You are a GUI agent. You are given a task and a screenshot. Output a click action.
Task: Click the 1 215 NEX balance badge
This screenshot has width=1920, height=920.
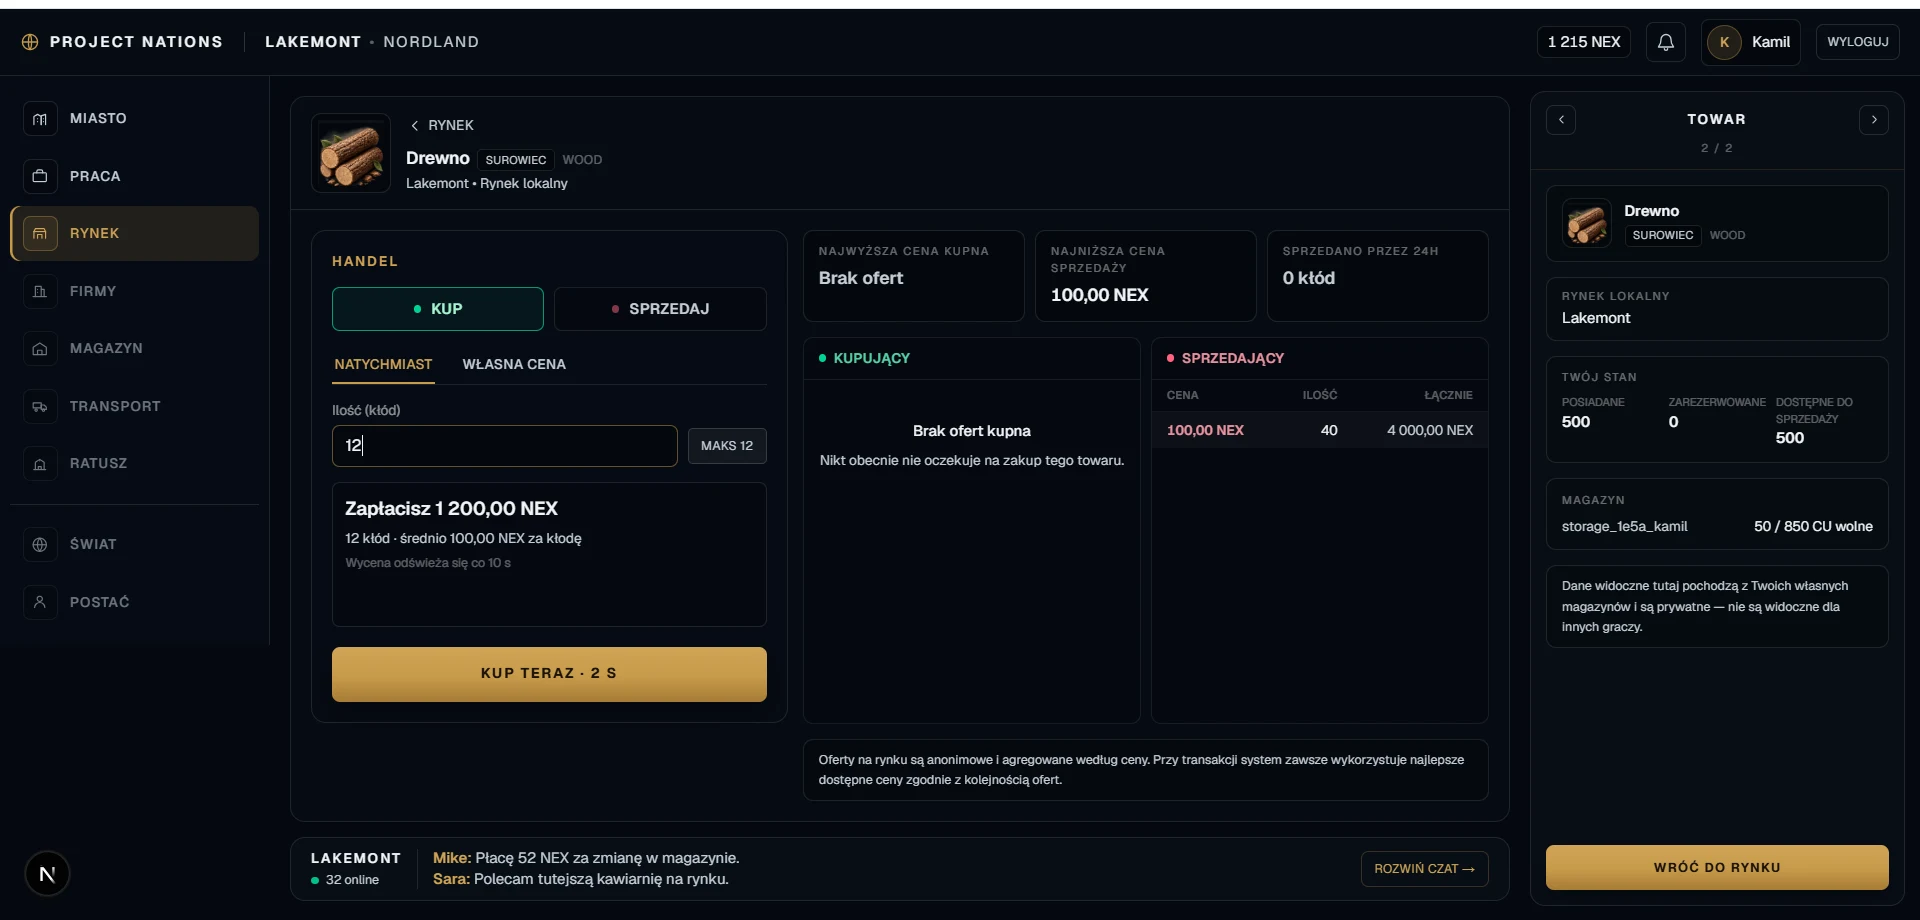point(1584,42)
